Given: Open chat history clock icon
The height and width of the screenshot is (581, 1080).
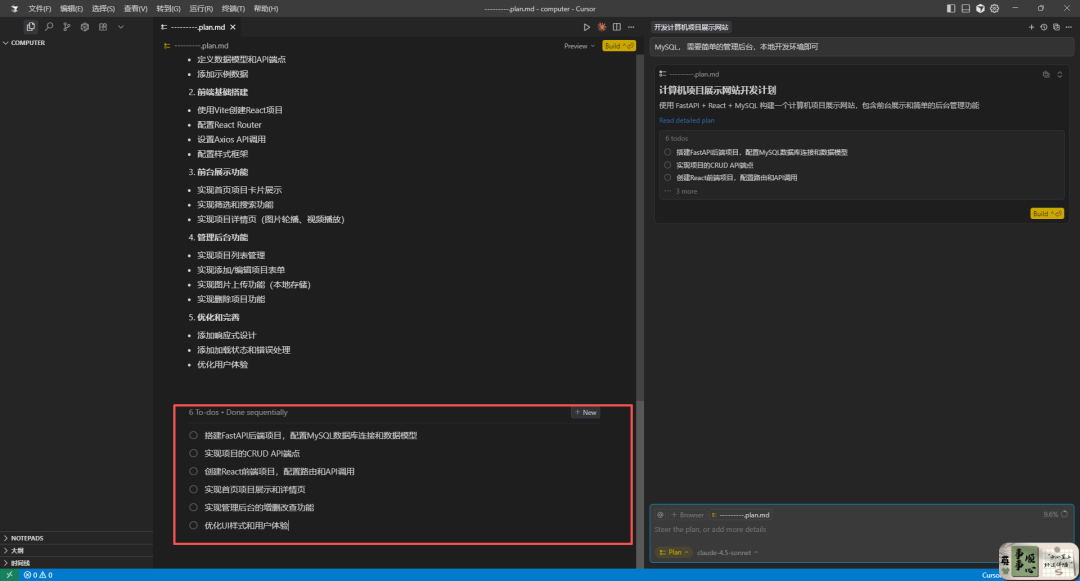Looking at the screenshot, I should (1043, 27).
